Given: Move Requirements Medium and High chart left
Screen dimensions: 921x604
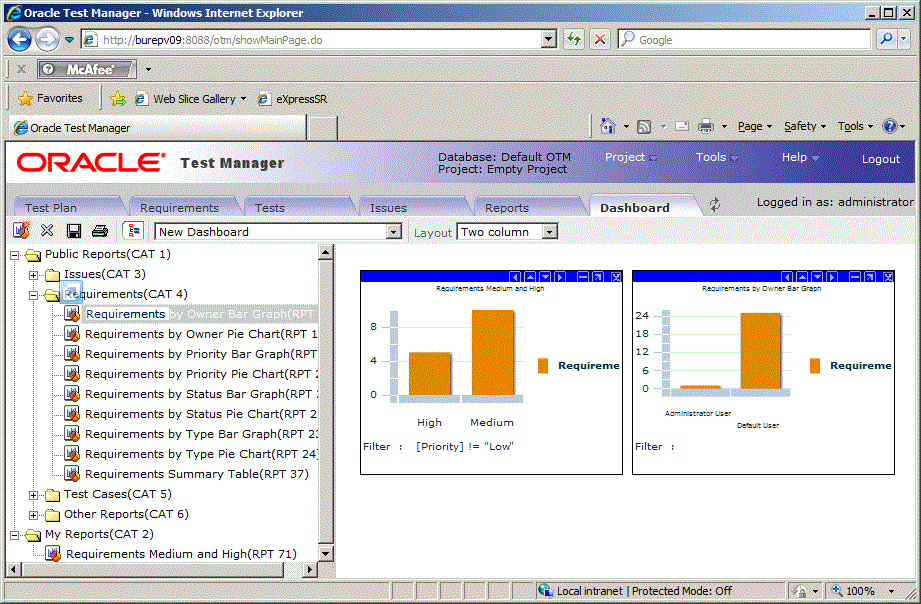Looking at the screenshot, I should click(515, 277).
